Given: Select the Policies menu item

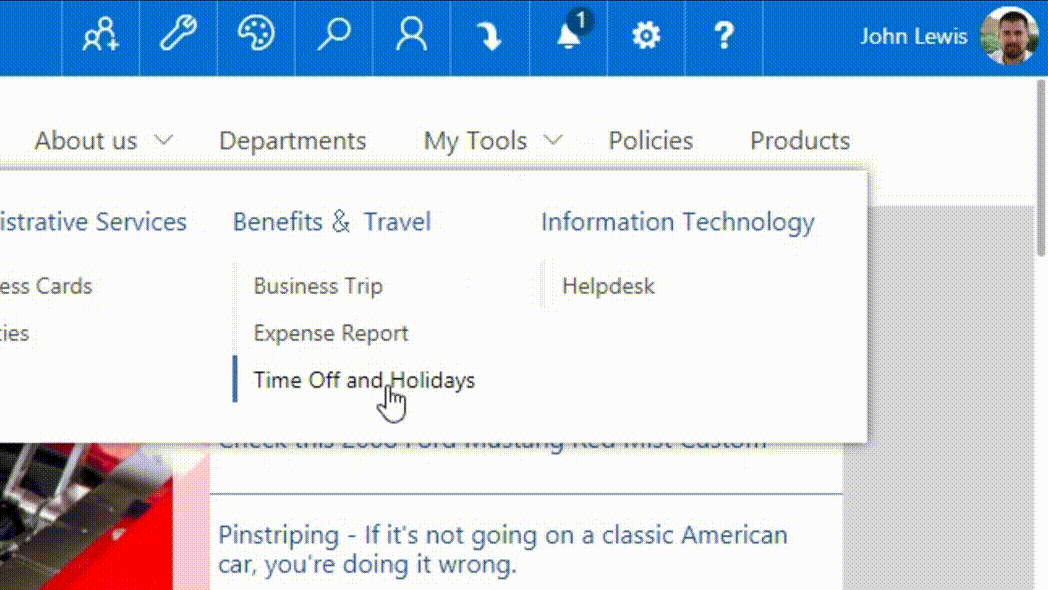Looking at the screenshot, I should point(650,140).
